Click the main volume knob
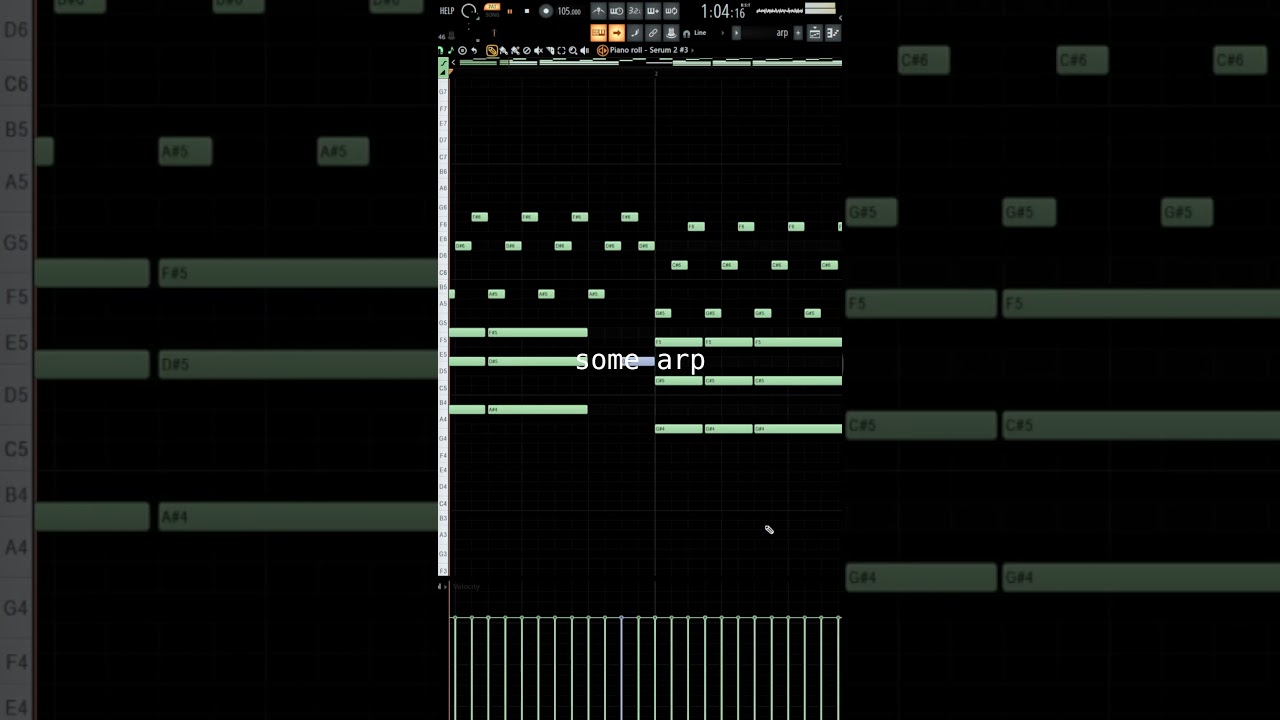Image resolution: width=1280 pixels, height=720 pixels. click(x=468, y=11)
